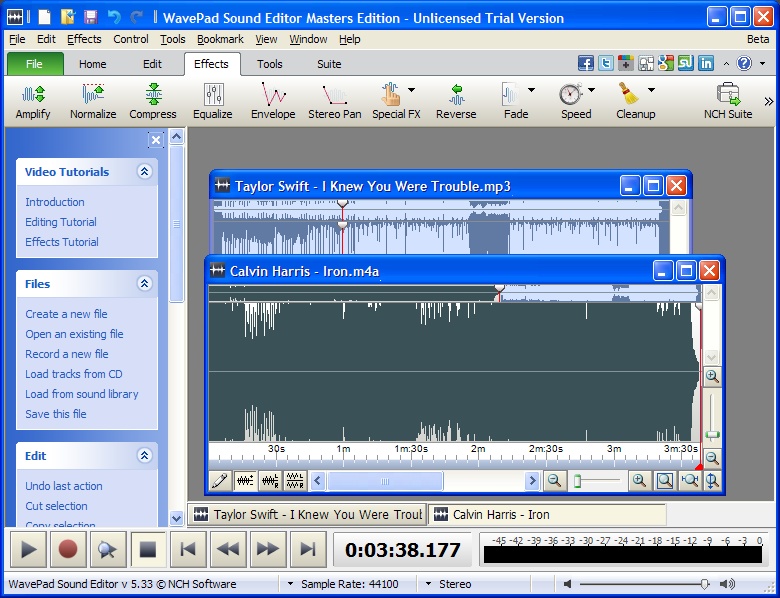Open the NCH Suite toolbox
This screenshot has height=598, width=780.
click(x=728, y=101)
